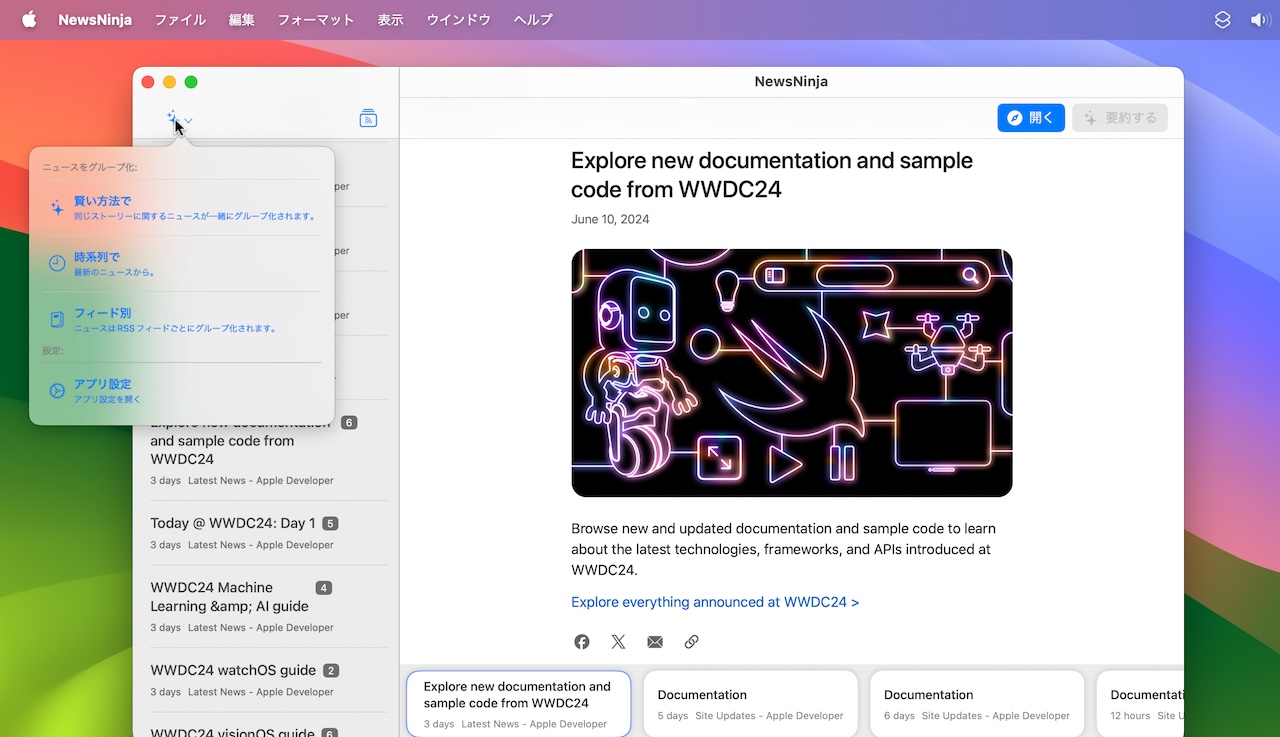This screenshot has height=737, width=1280.
Task: Open the フォーマット menu
Action: 316,20
